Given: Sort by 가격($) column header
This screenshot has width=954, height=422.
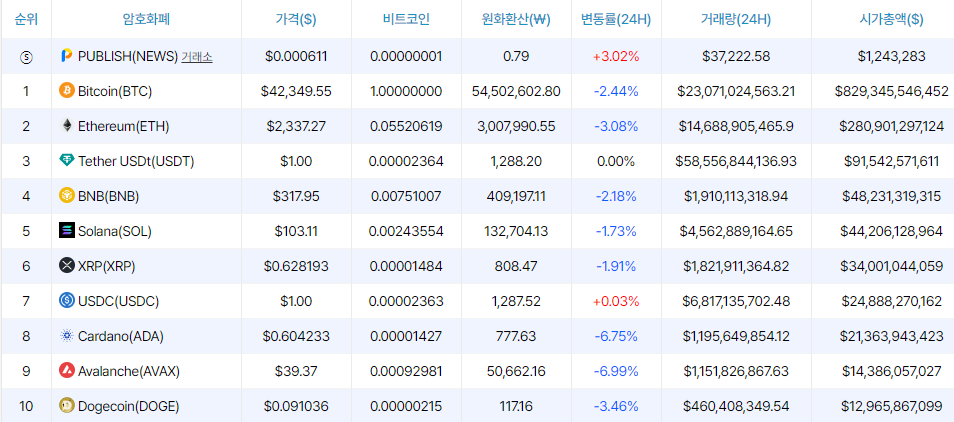Looking at the screenshot, I should pyautogui.click(x=296, y=19).
